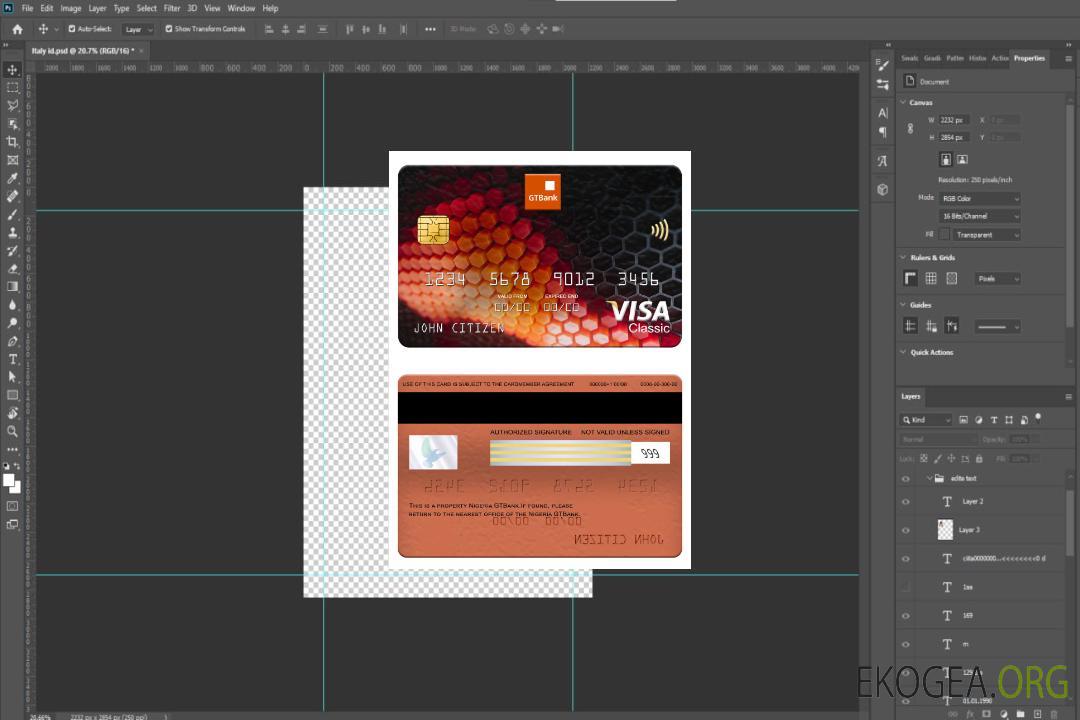Hide the 'edite text' group

(x=906, y=479)
